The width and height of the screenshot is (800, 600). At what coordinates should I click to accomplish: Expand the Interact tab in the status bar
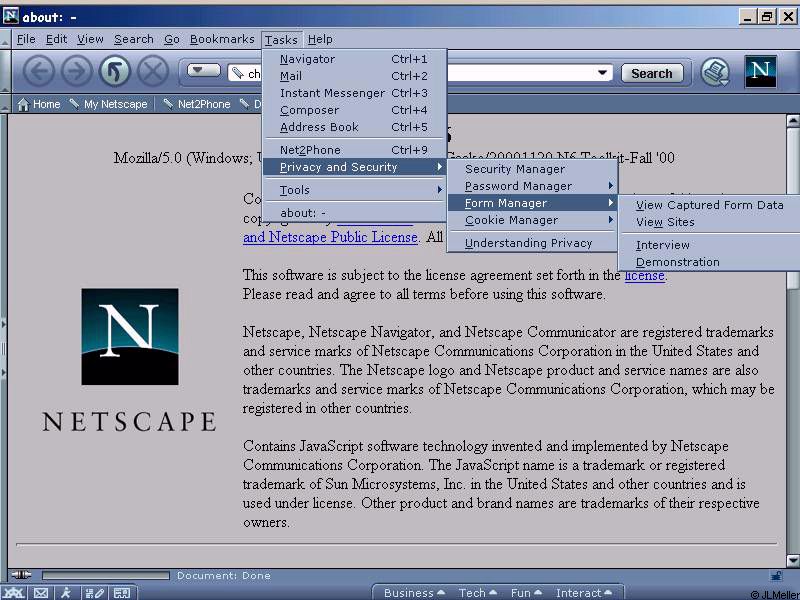click(583, 593)
